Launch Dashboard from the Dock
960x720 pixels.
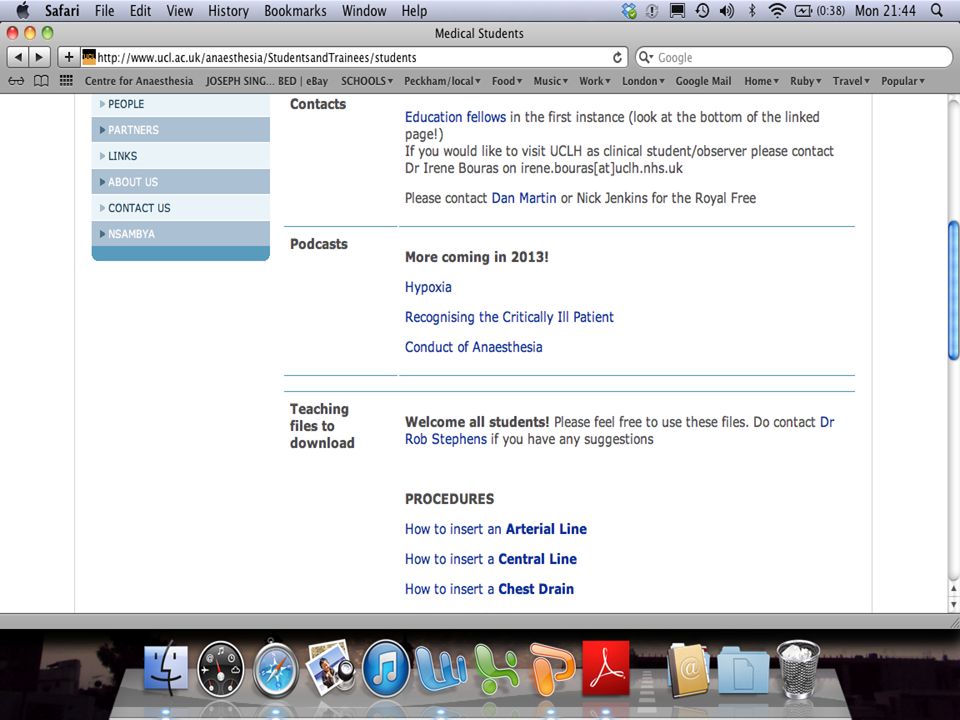coord(220,669)
